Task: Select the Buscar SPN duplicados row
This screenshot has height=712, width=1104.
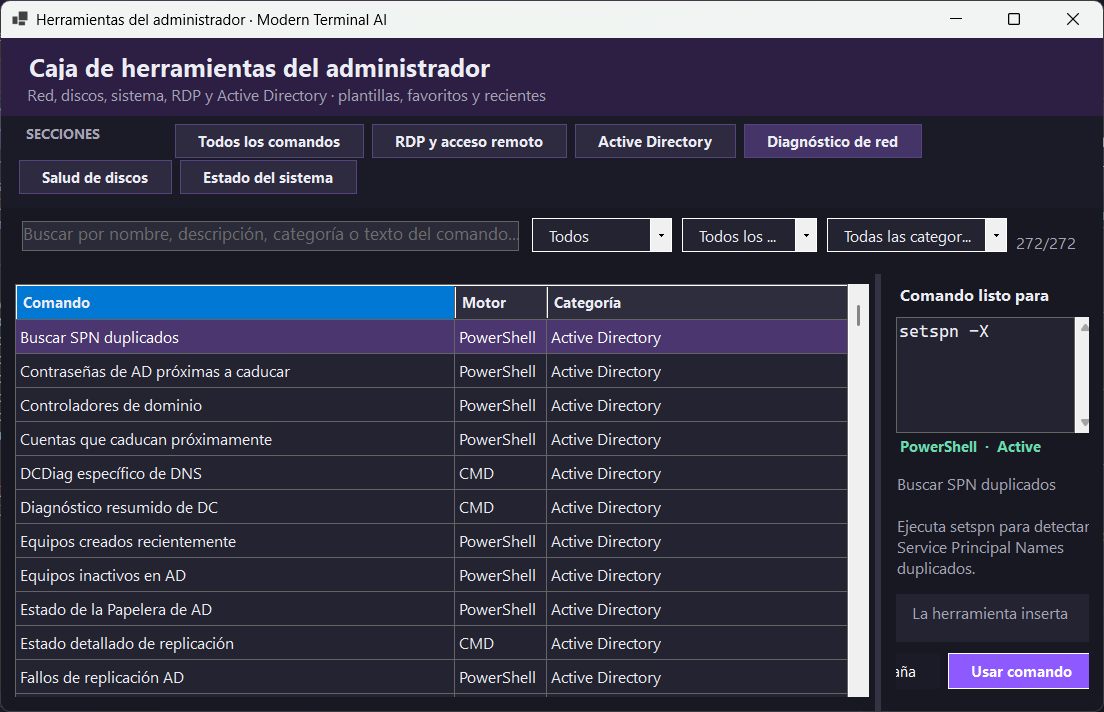Action: point(432,337)
